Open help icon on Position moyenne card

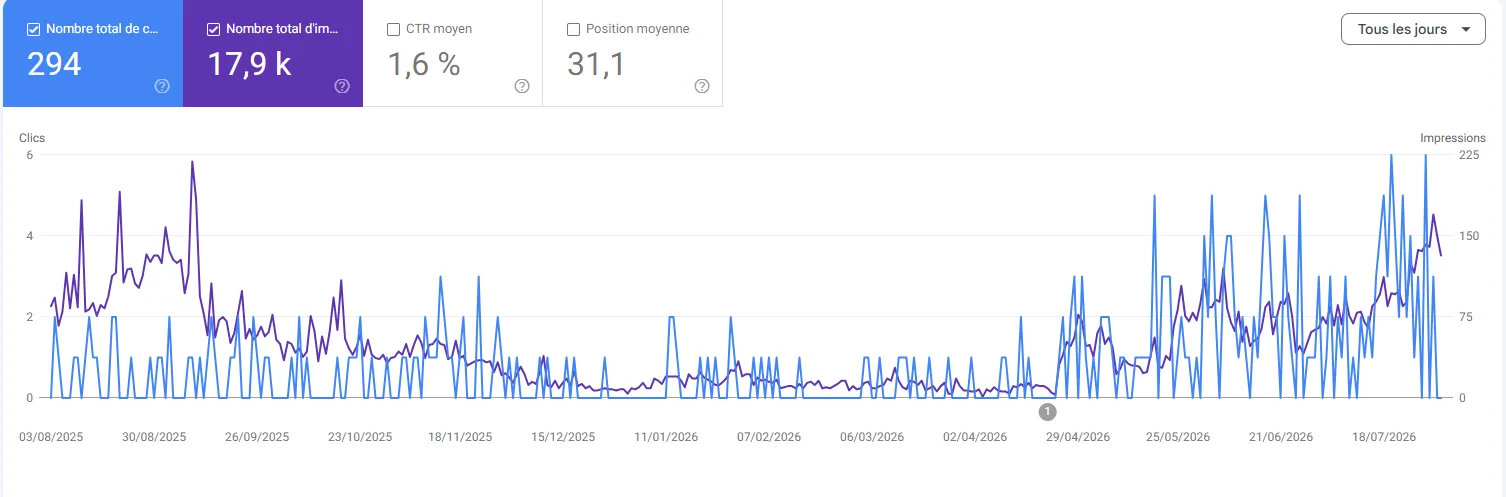tap(702, 86)
